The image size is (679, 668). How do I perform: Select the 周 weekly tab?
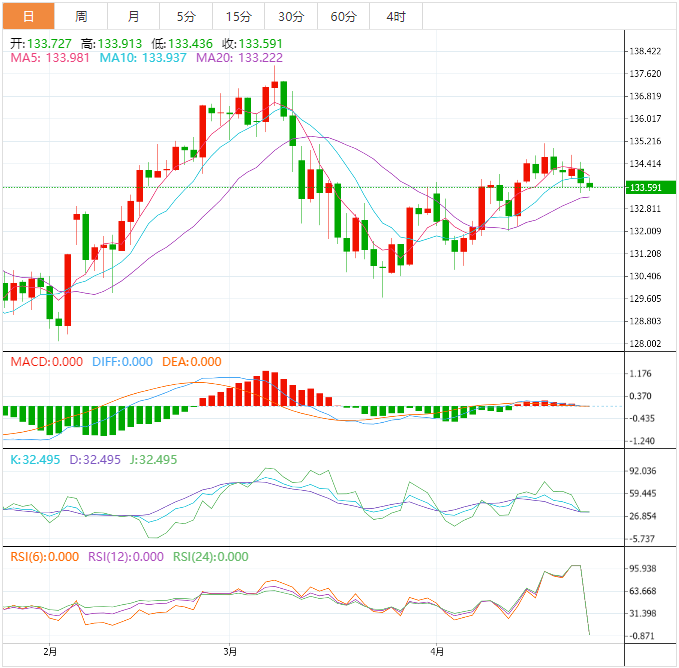80,16
